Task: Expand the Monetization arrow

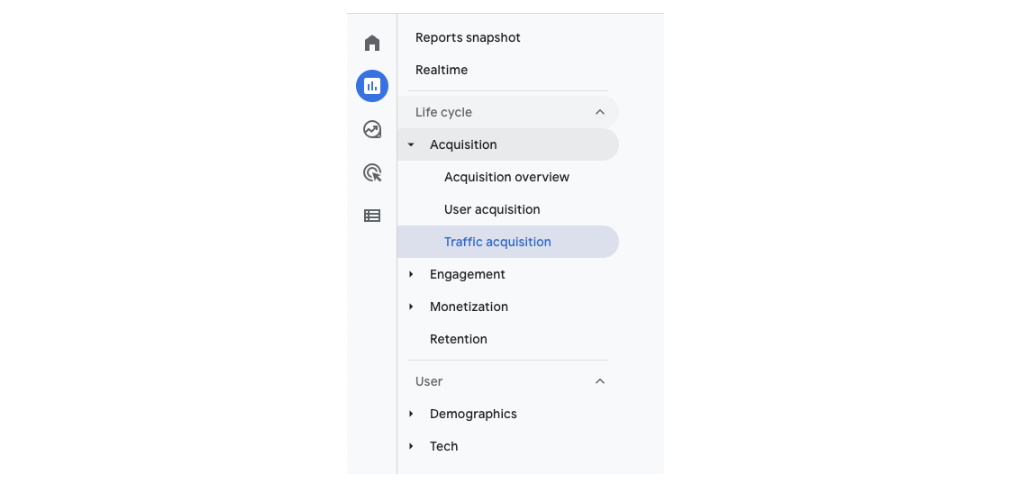Action: point(411,307)
